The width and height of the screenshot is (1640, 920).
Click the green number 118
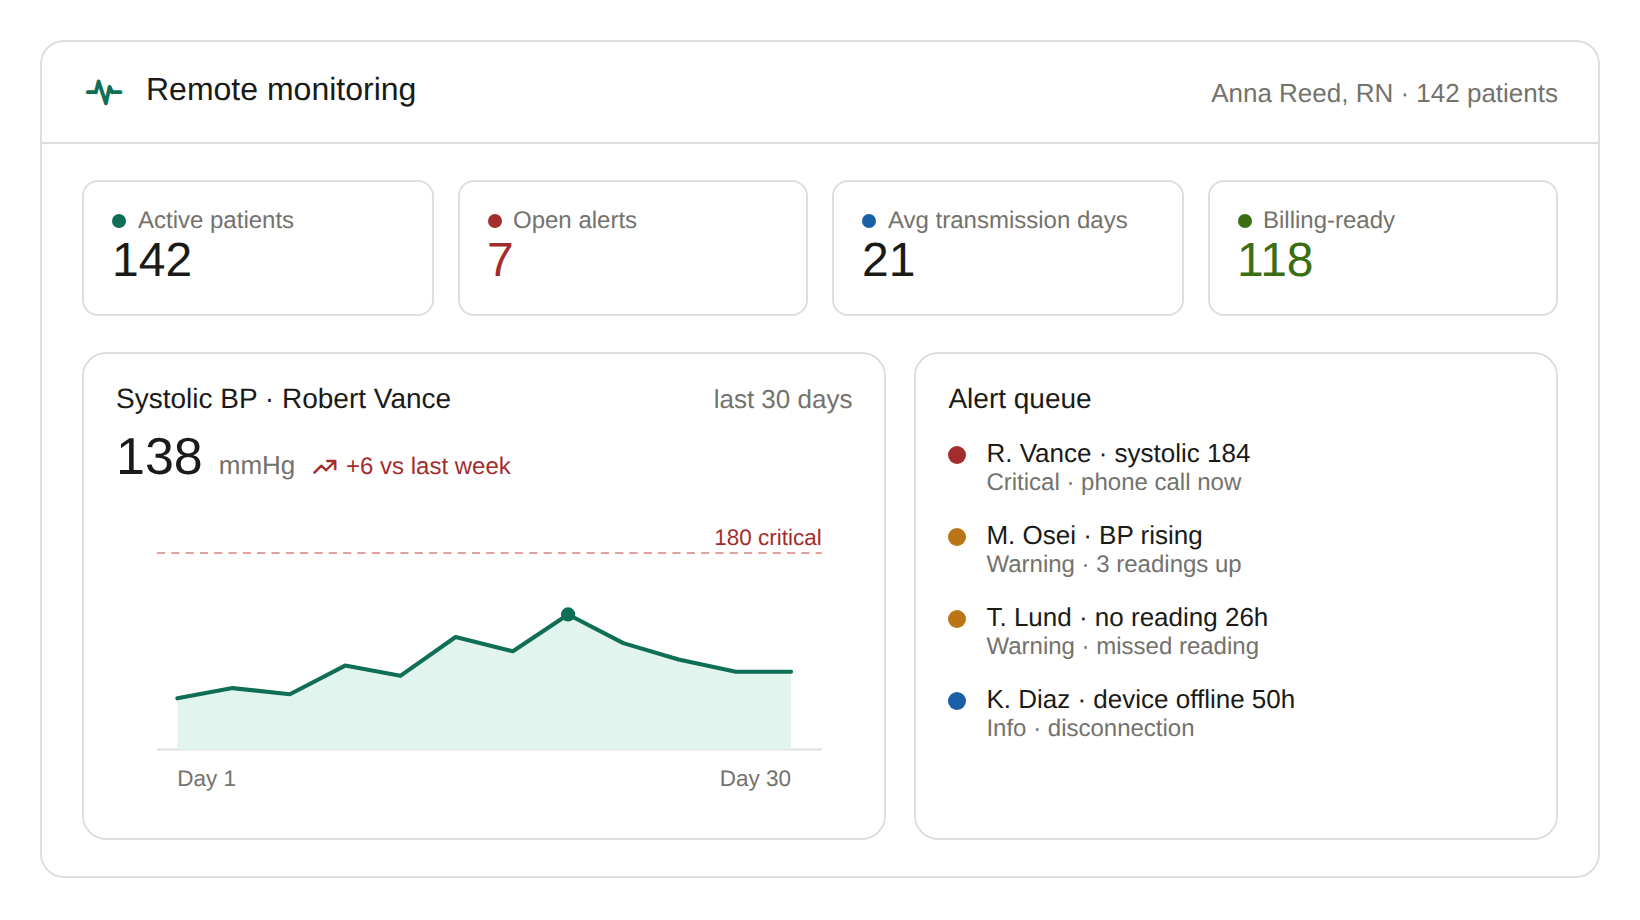(1275, 261)
